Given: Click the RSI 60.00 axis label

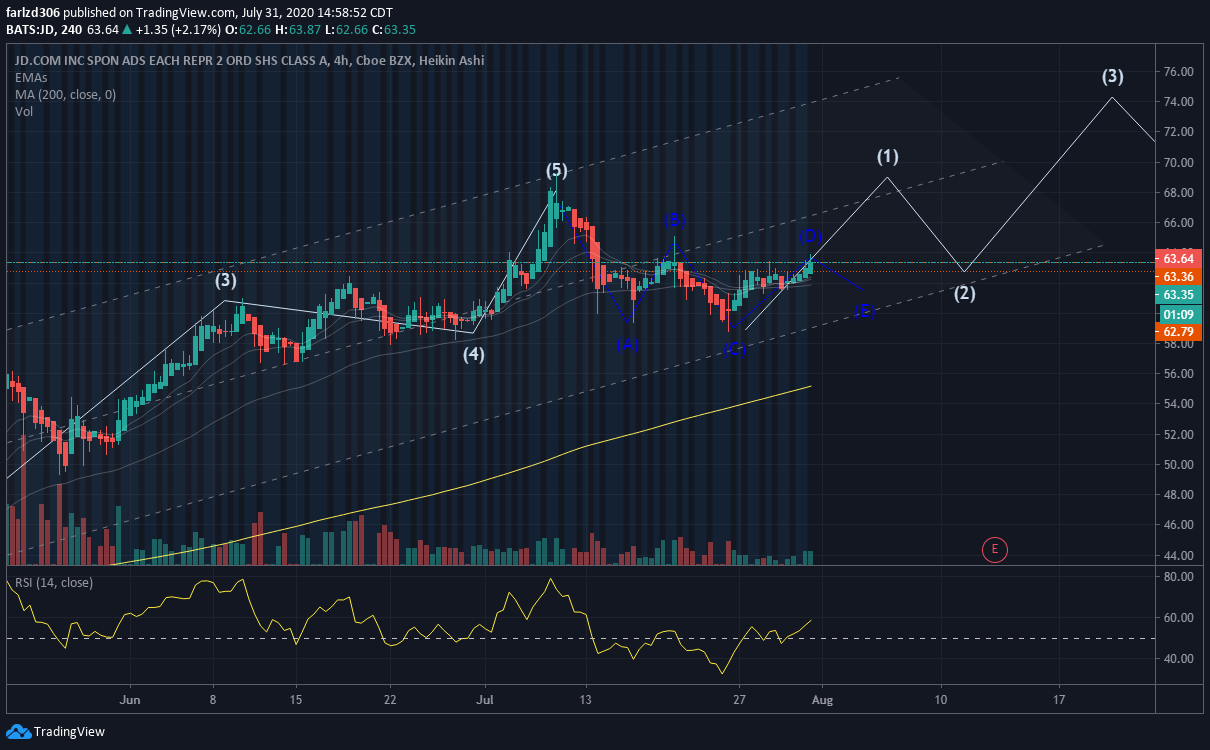Looking at the screenshot, I should [x=1179, y=618].
